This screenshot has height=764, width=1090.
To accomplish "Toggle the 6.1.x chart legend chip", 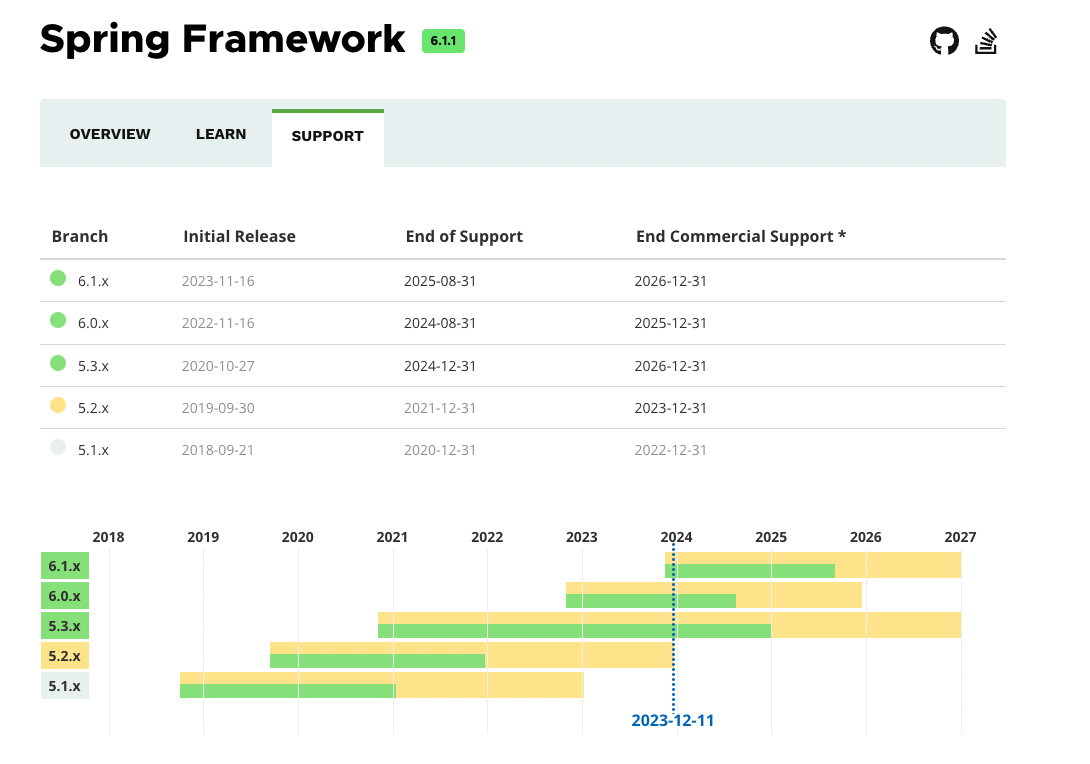I will click(64, 565).
